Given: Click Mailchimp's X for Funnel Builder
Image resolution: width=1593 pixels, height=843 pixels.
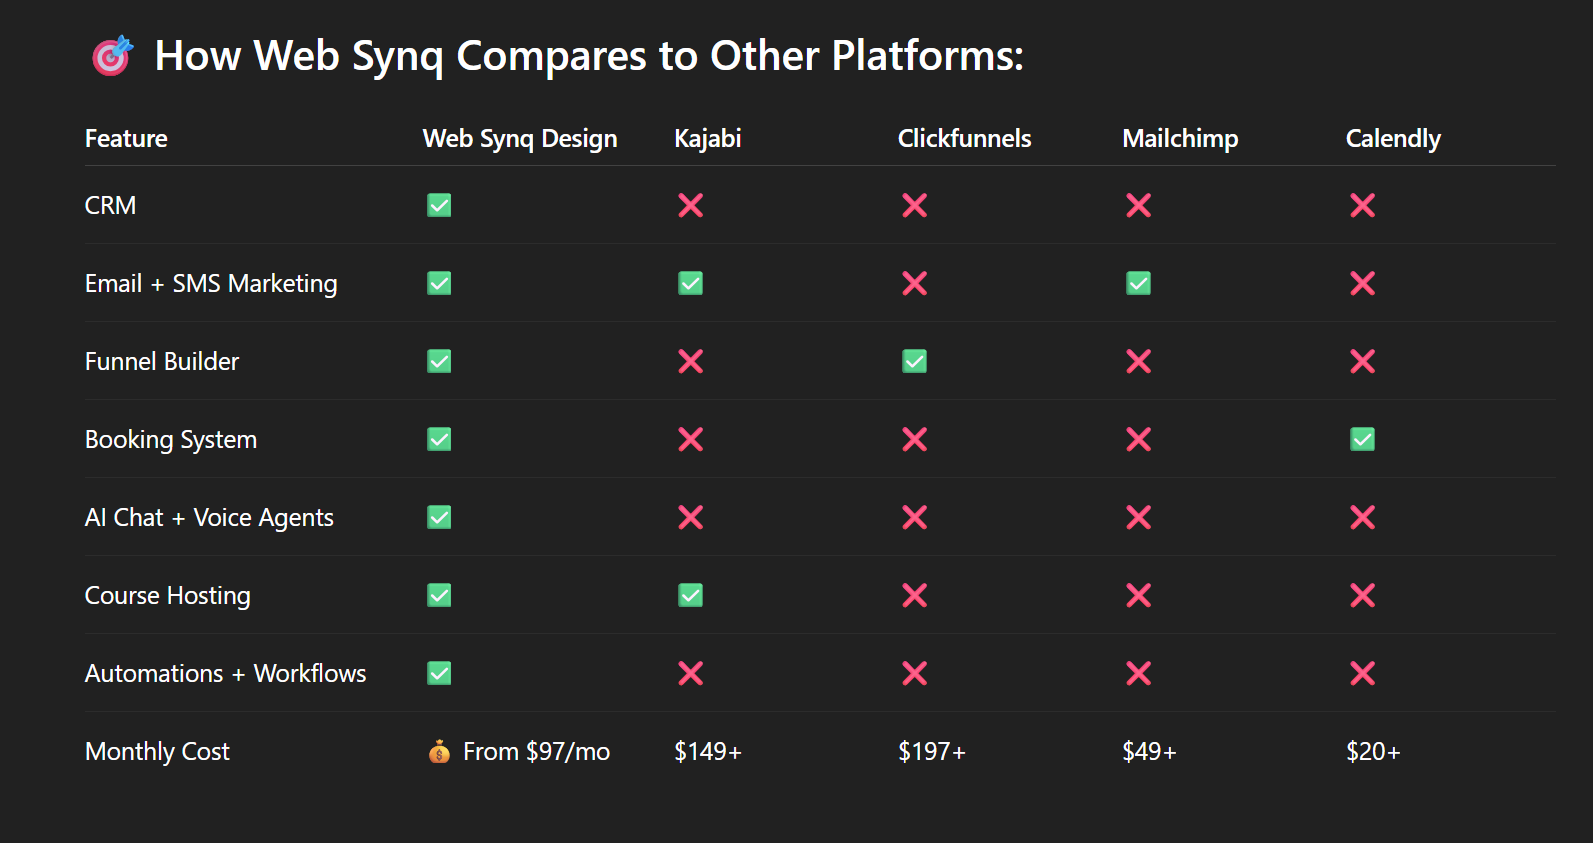Looking at the screenshot, I should pos(1139,361).
